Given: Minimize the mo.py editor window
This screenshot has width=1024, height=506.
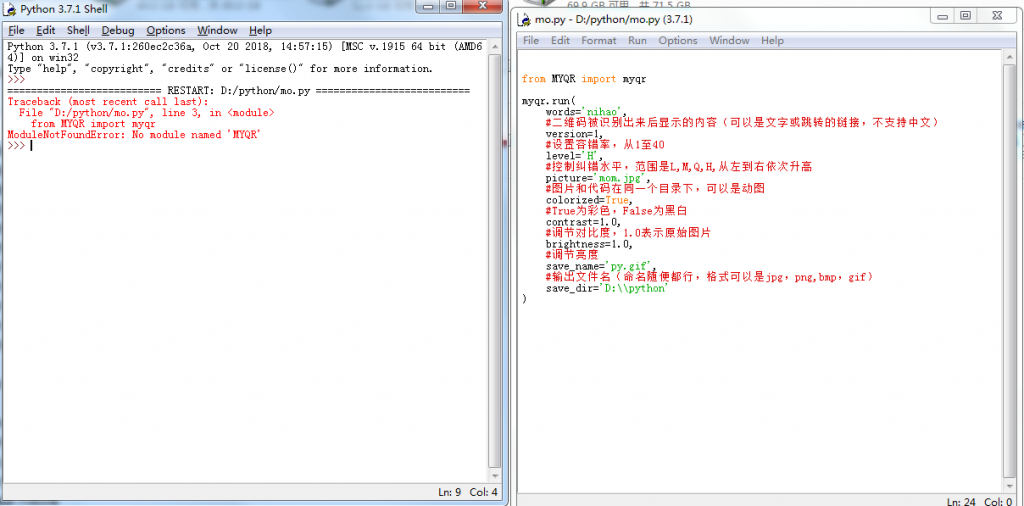Looking at the screenshot, I should (x=940, y=16).
